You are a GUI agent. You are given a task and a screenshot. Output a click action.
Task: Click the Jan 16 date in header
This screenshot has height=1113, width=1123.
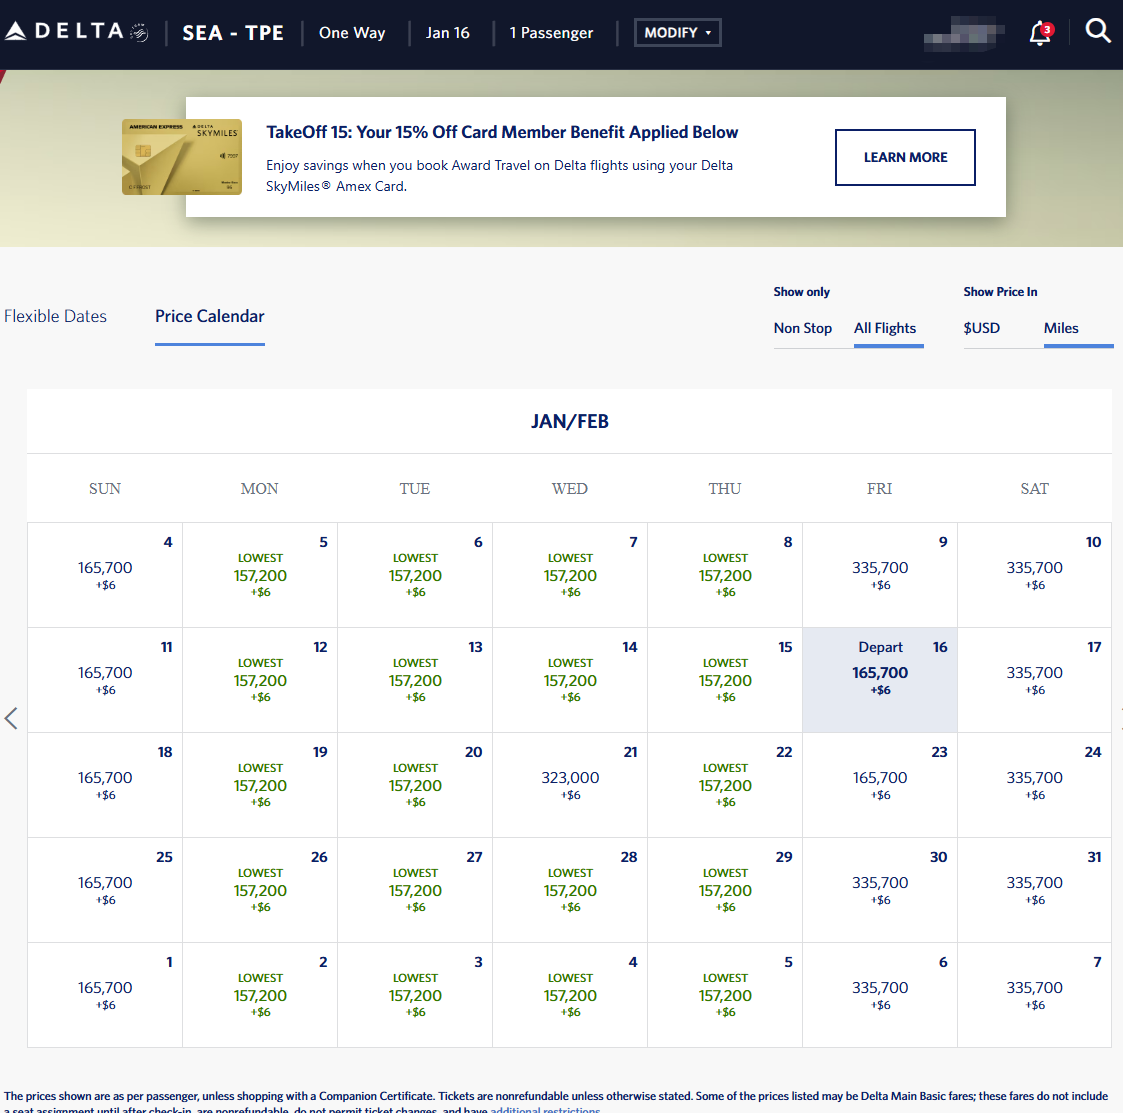click(x=448, y=33)
